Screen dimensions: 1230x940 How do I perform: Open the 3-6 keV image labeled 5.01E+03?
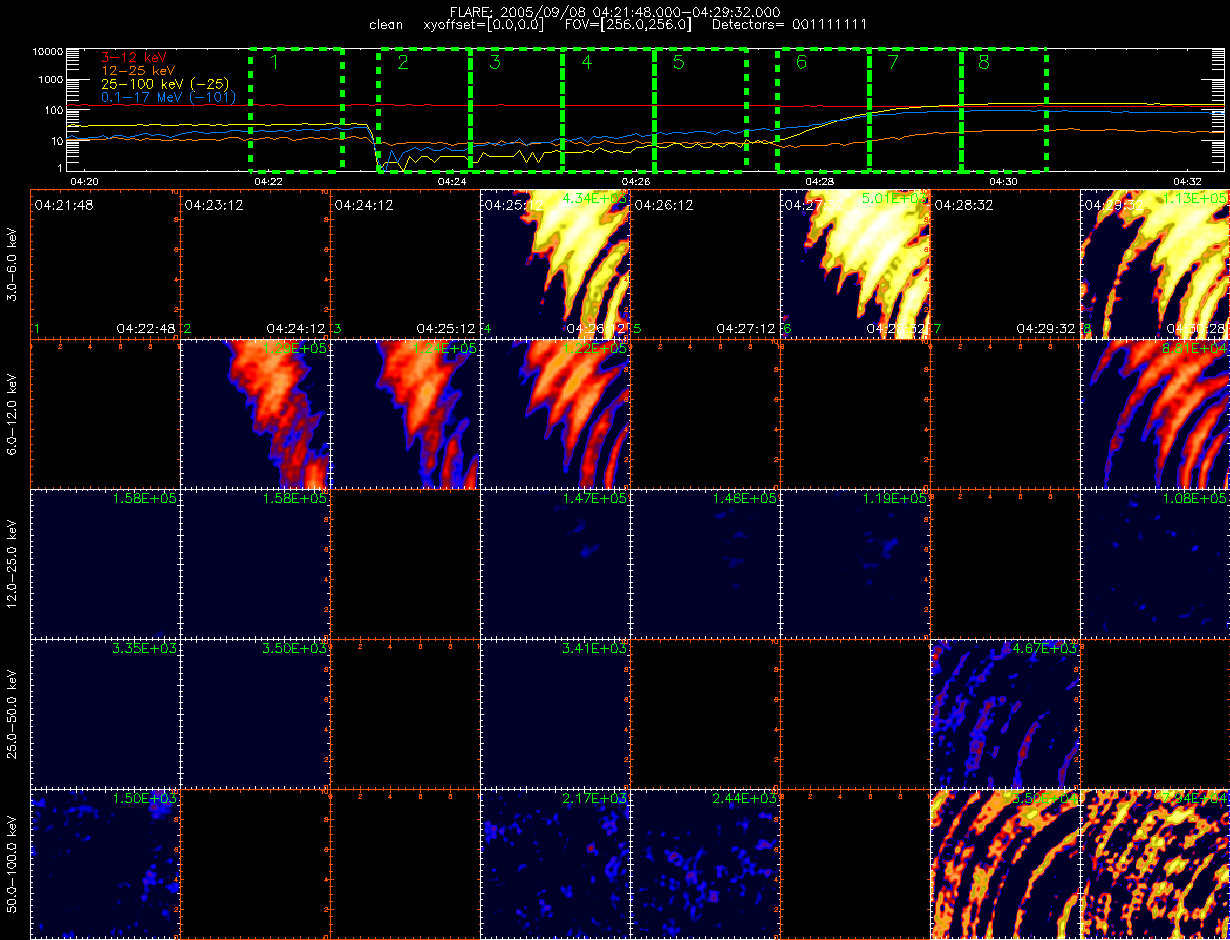click(x=855, y=263)
